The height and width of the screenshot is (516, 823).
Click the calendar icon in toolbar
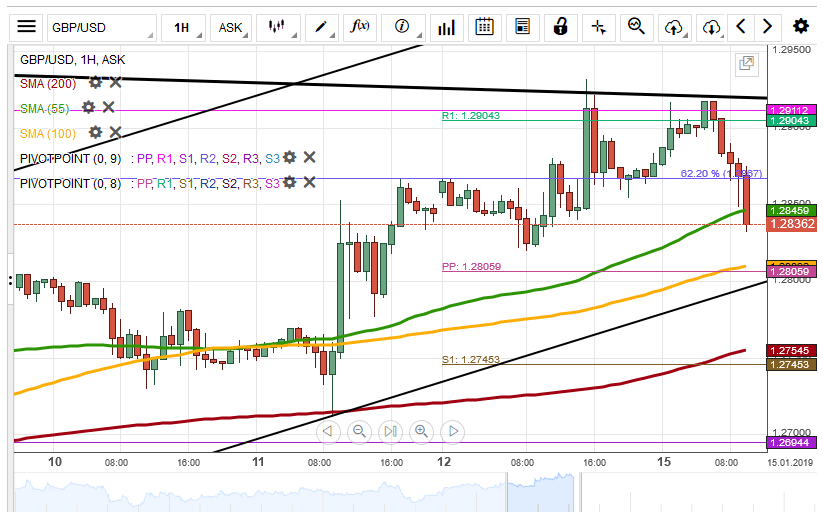(x=484, y=27)
